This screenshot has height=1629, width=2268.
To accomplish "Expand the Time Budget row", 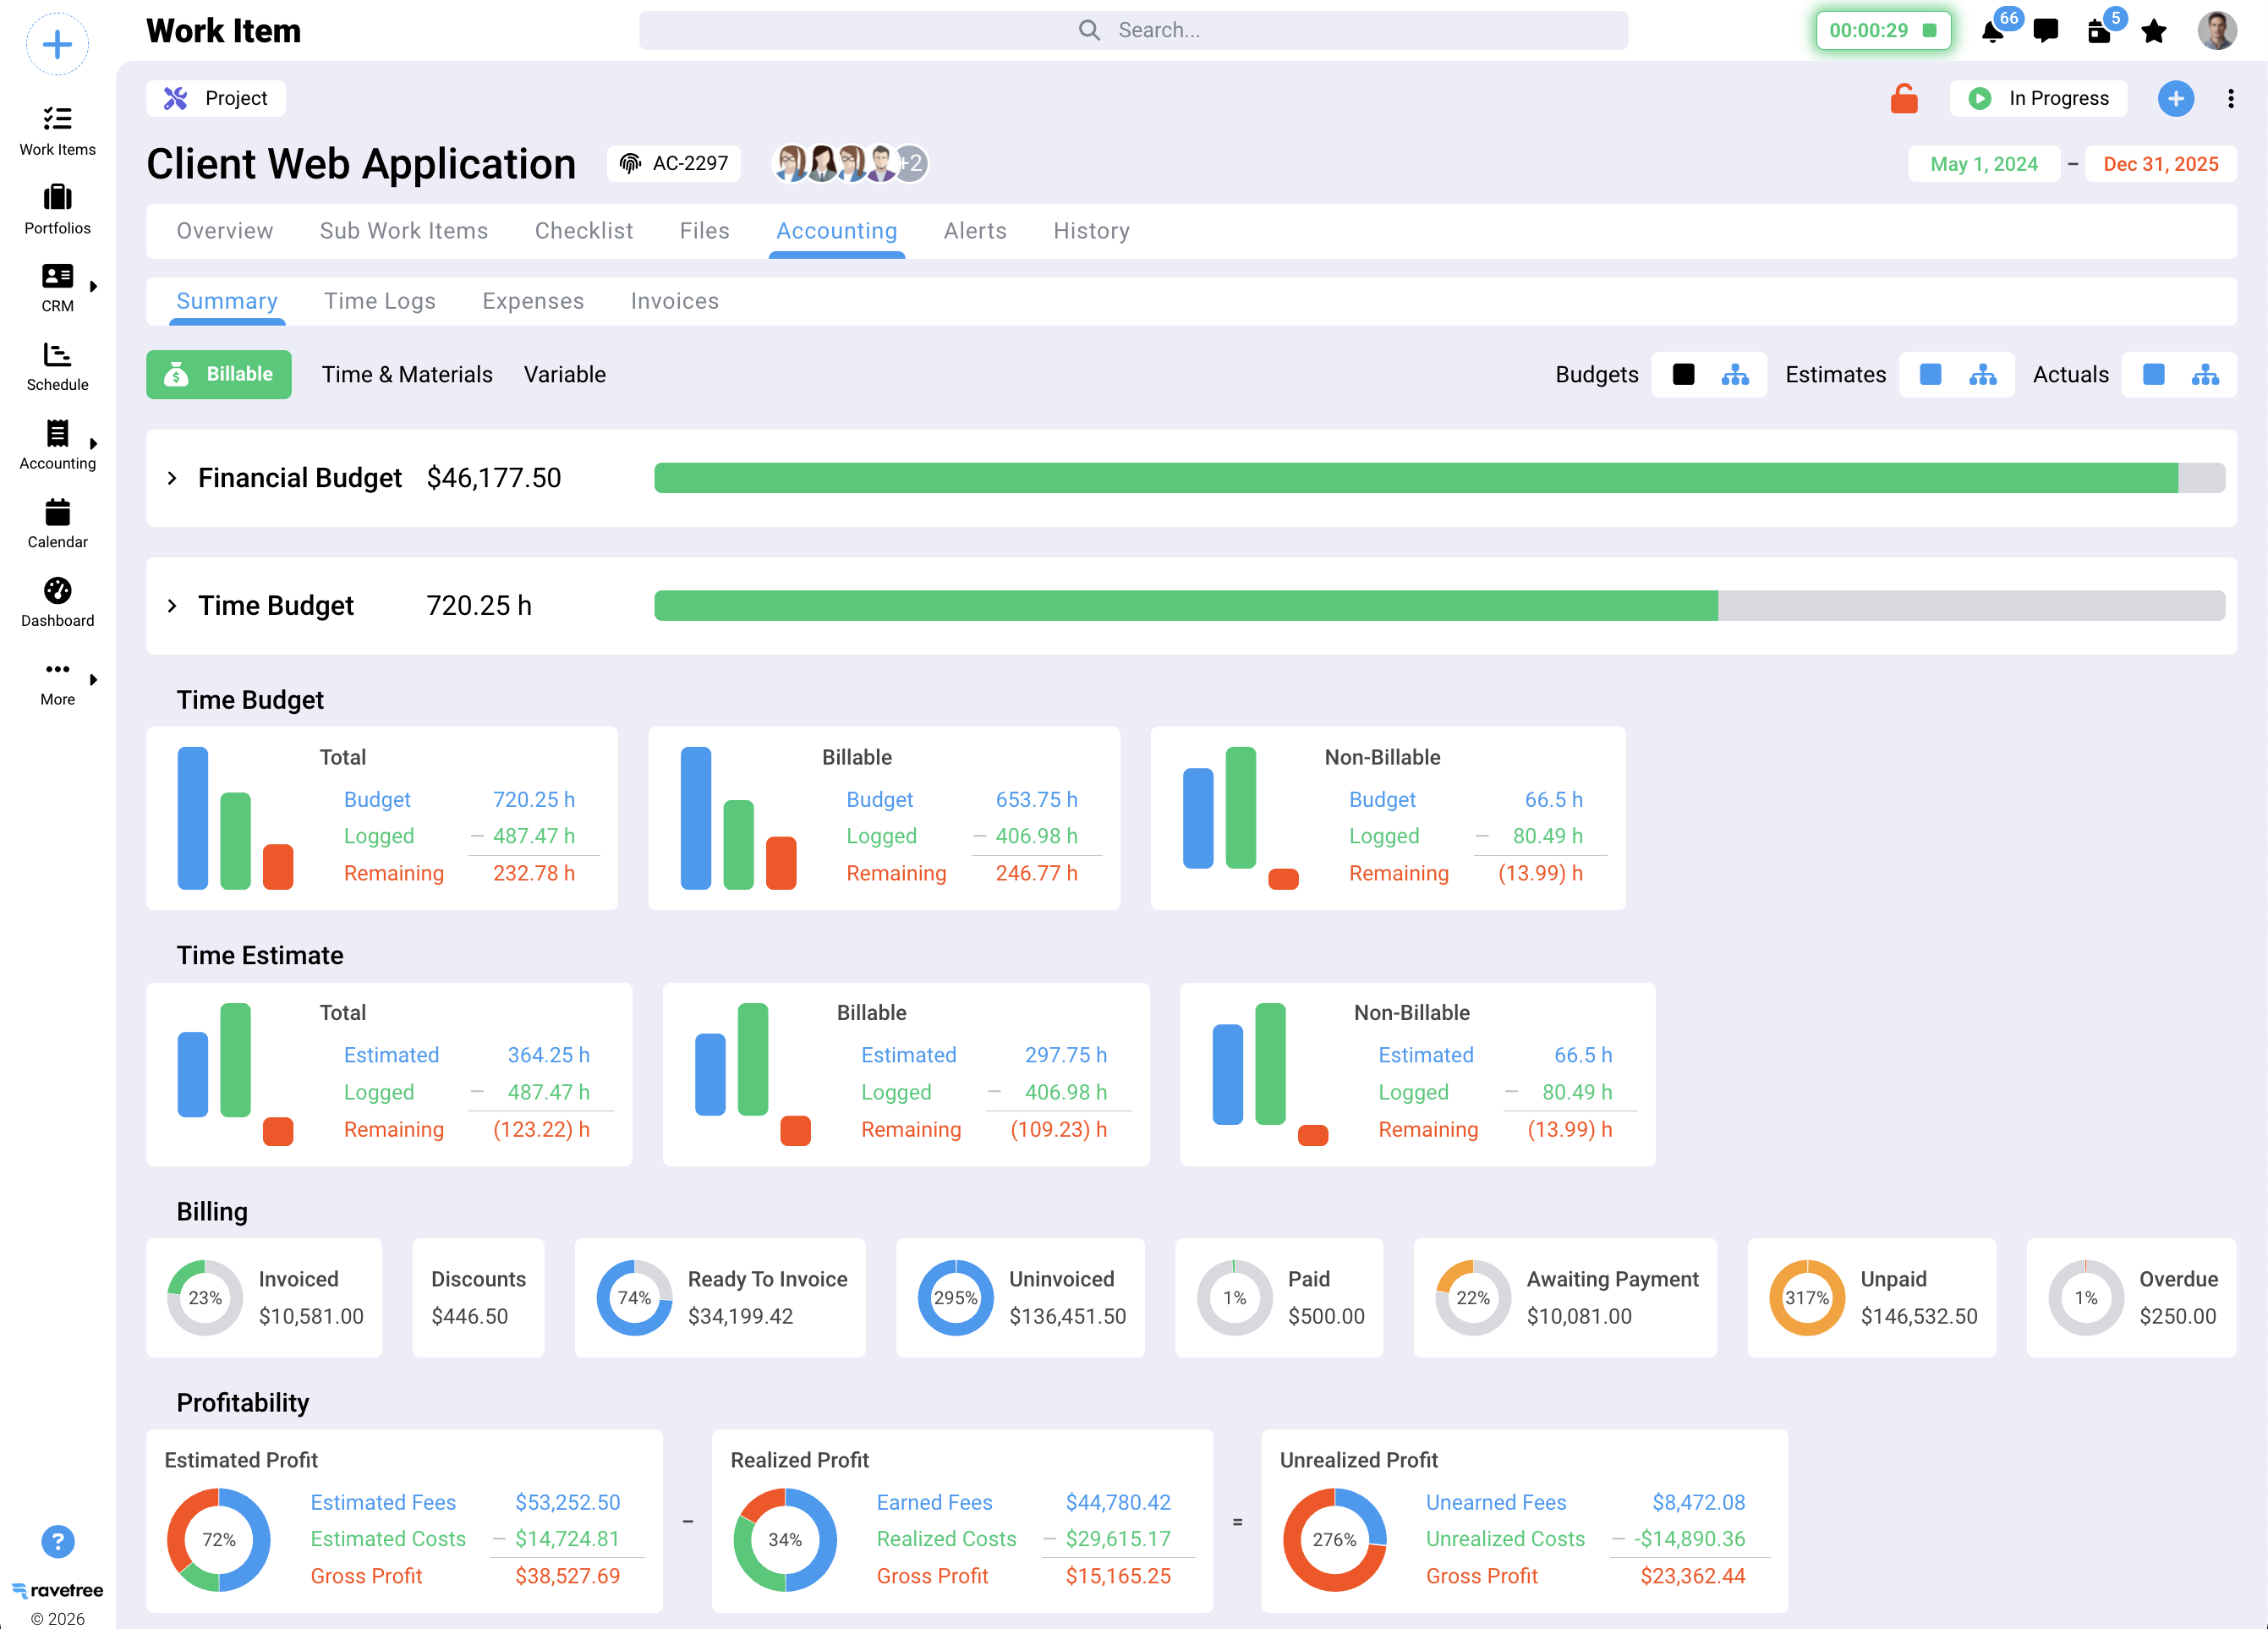I will pos(172,606).
